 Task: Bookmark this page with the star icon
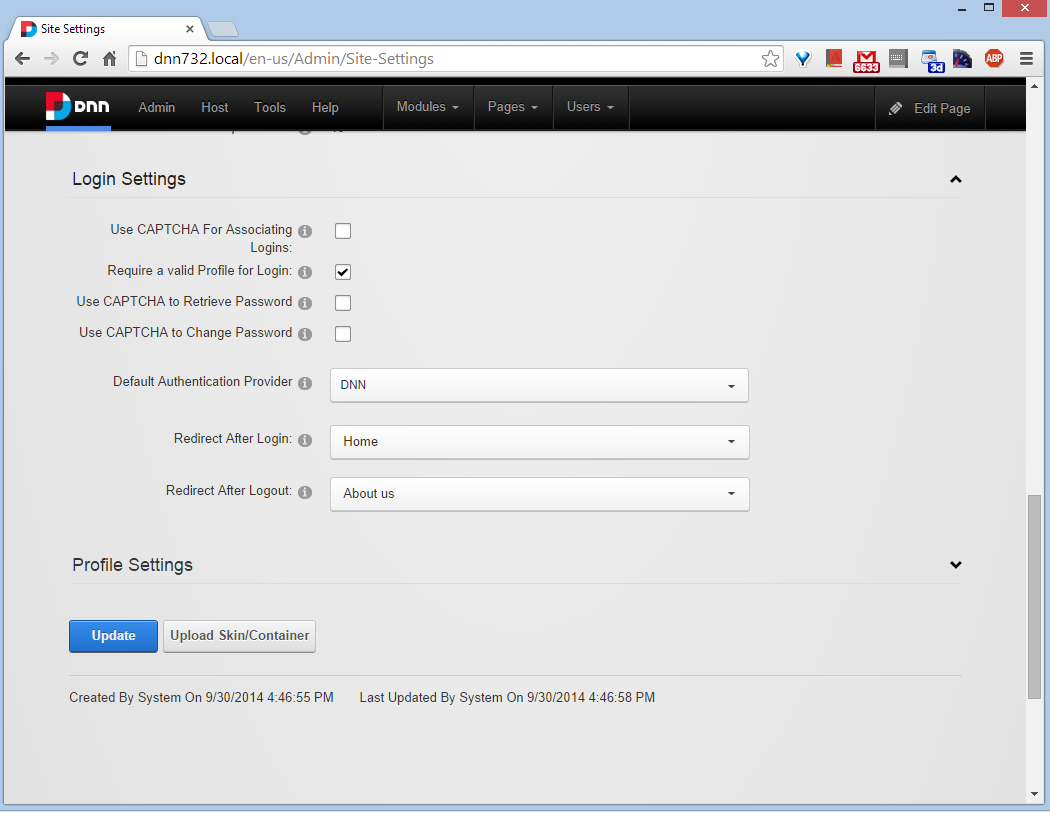click(x=770, y=59)
